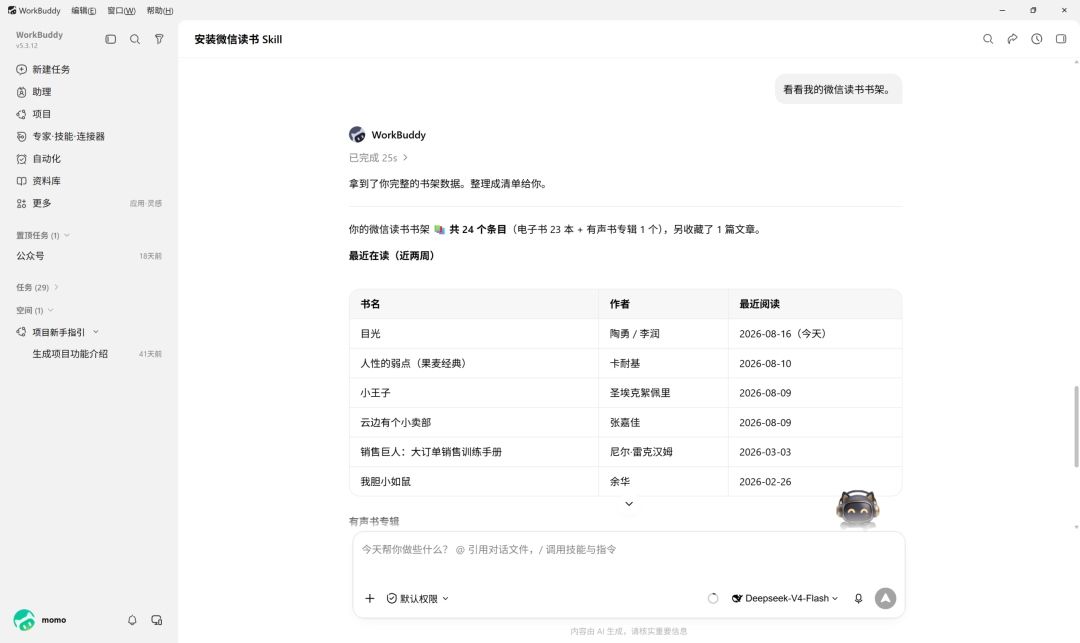Open the sidebar search icon
This screenshot has width=1080, height=643.
click(135, 39)
